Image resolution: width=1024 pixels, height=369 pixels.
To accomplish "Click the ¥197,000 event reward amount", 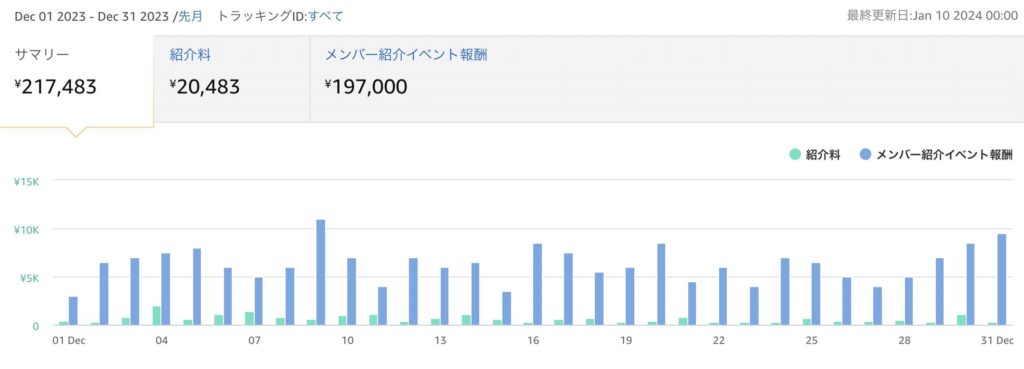I will coord(366,87).
